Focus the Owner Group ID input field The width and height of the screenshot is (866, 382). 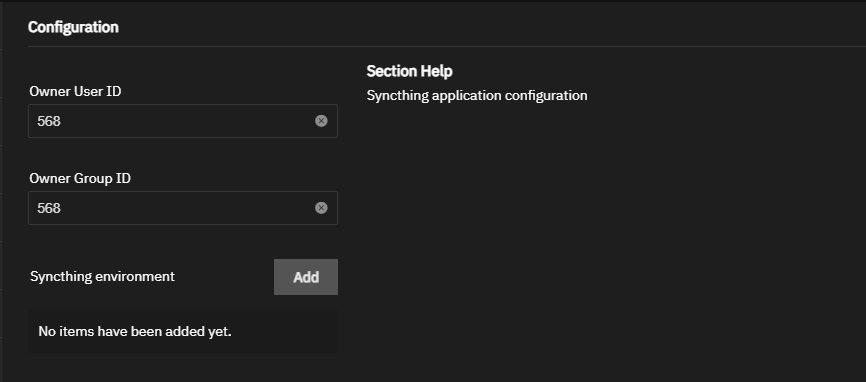(183, 208)
